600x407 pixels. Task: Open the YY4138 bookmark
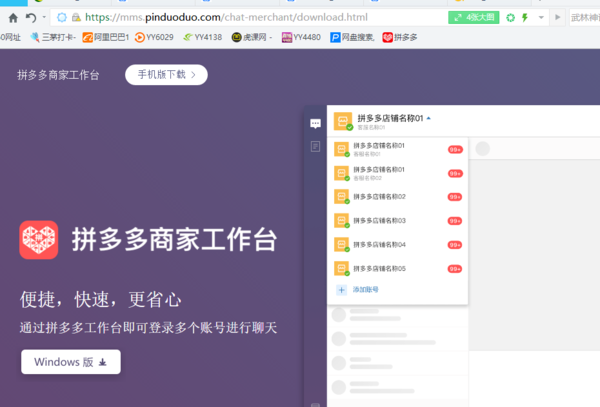pyautogui.click(x=202, y=37)
